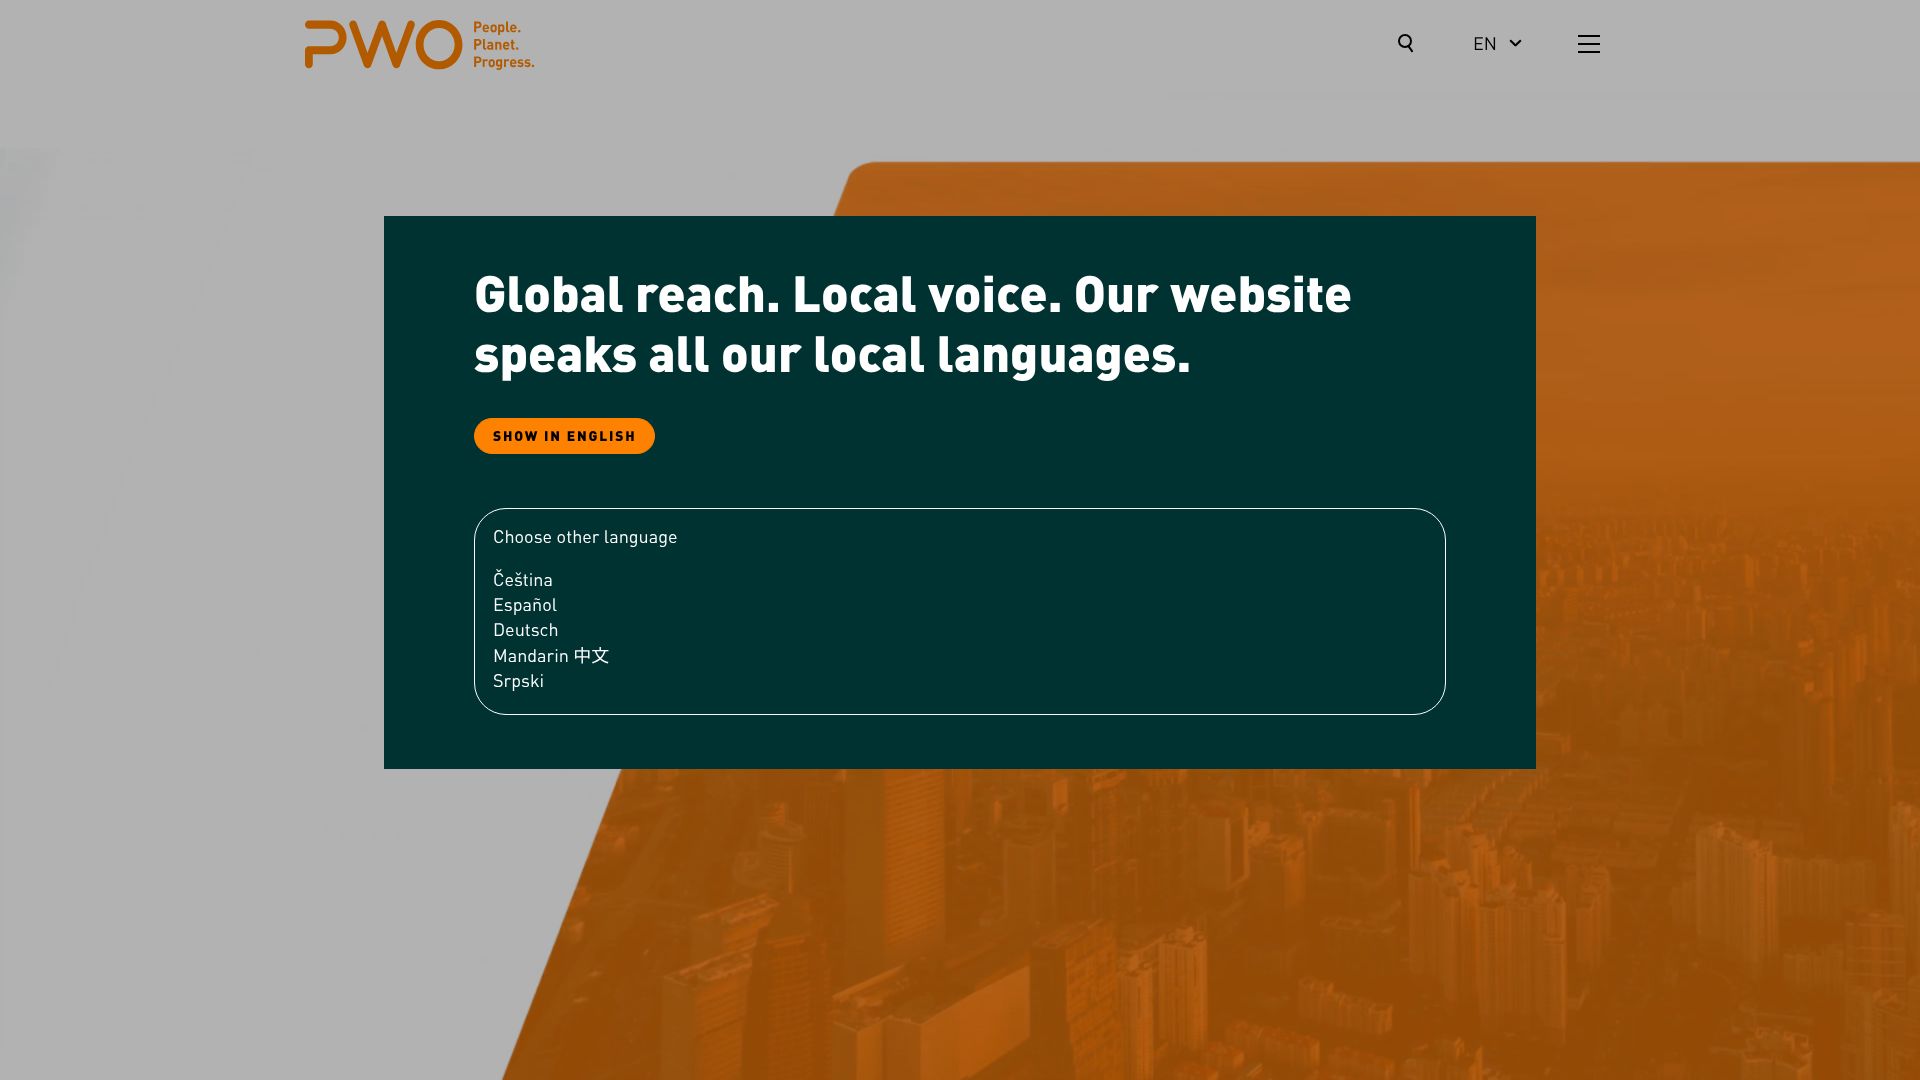Choose the Deutsch language option
Image resolution: width=1920 pixels, height=1080 pixels.
coord(525,630)
